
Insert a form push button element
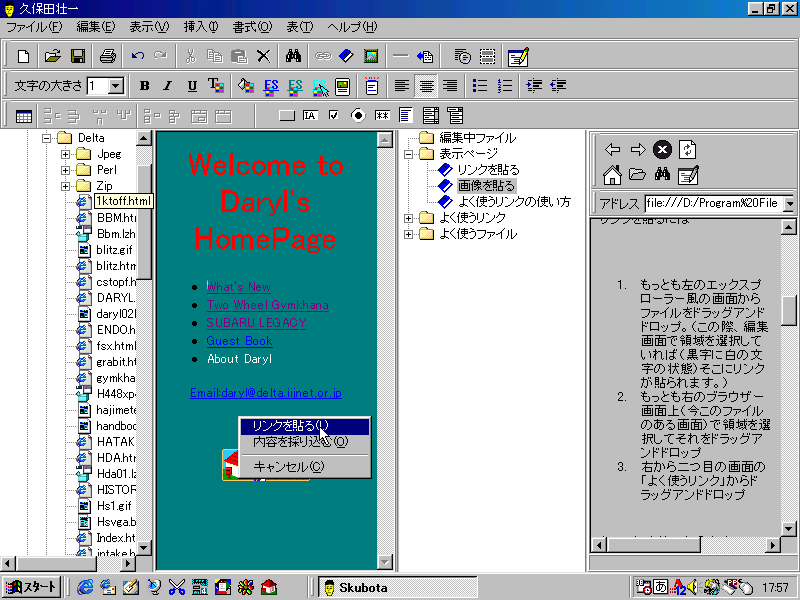pyautogui.click(x=287, y=116)
